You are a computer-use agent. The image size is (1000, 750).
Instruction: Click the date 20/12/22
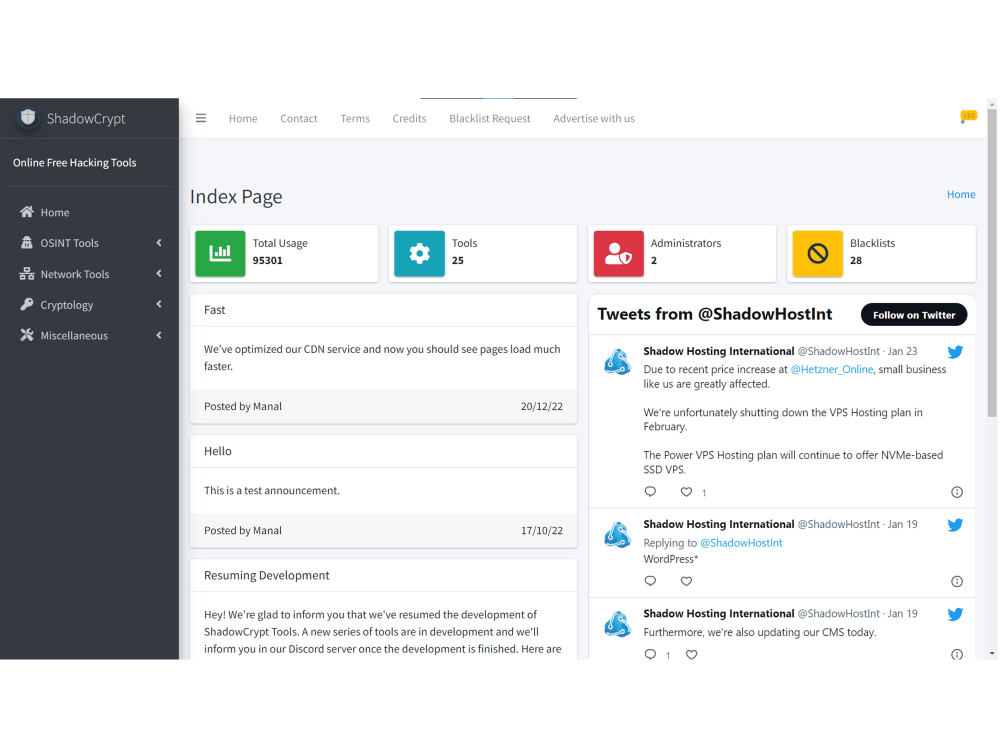(541, 406)
